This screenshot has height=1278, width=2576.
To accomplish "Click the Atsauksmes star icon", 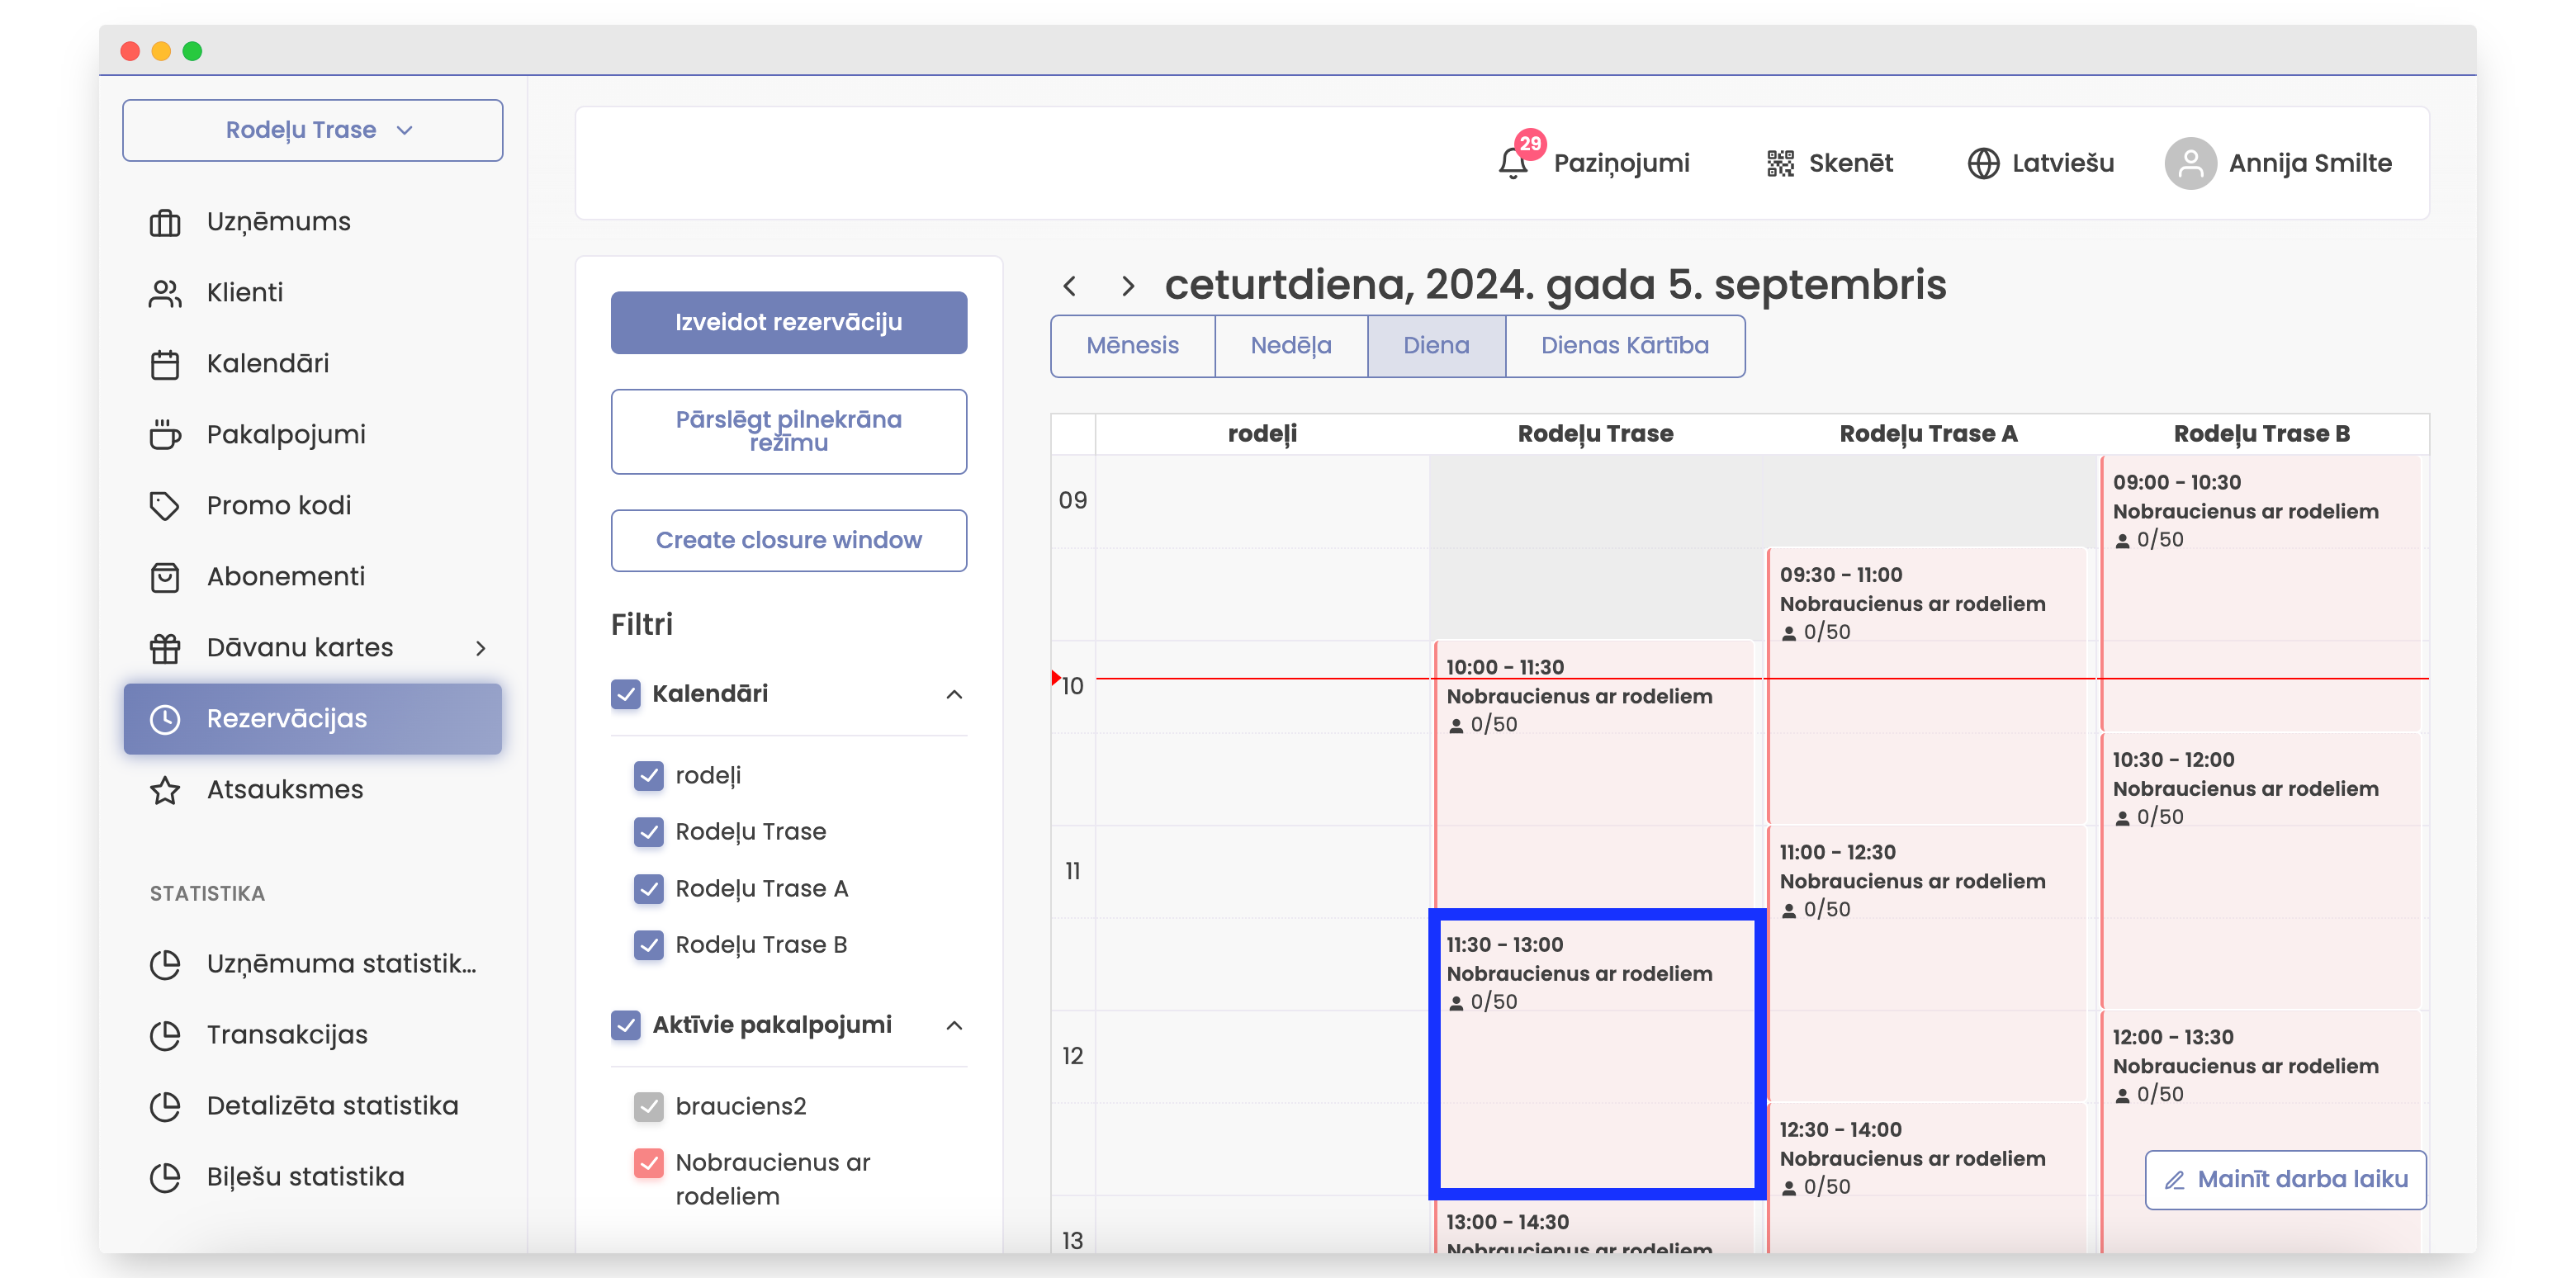I will 165,790.
